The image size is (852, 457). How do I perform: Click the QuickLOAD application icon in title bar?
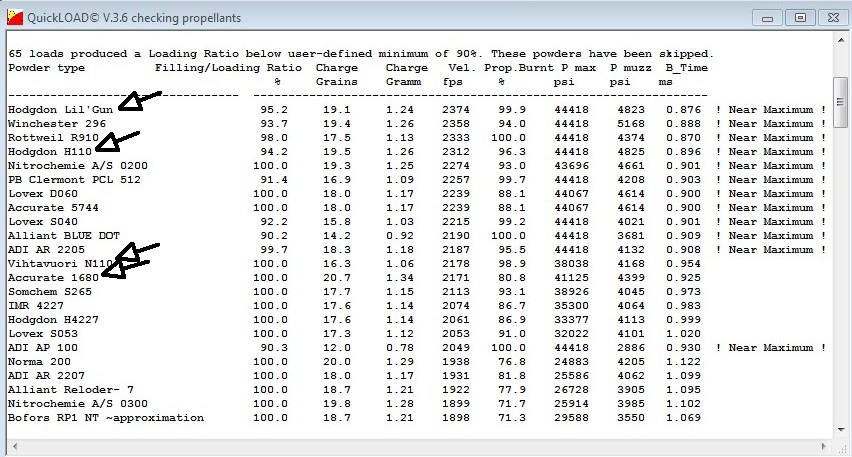[15, 17]
